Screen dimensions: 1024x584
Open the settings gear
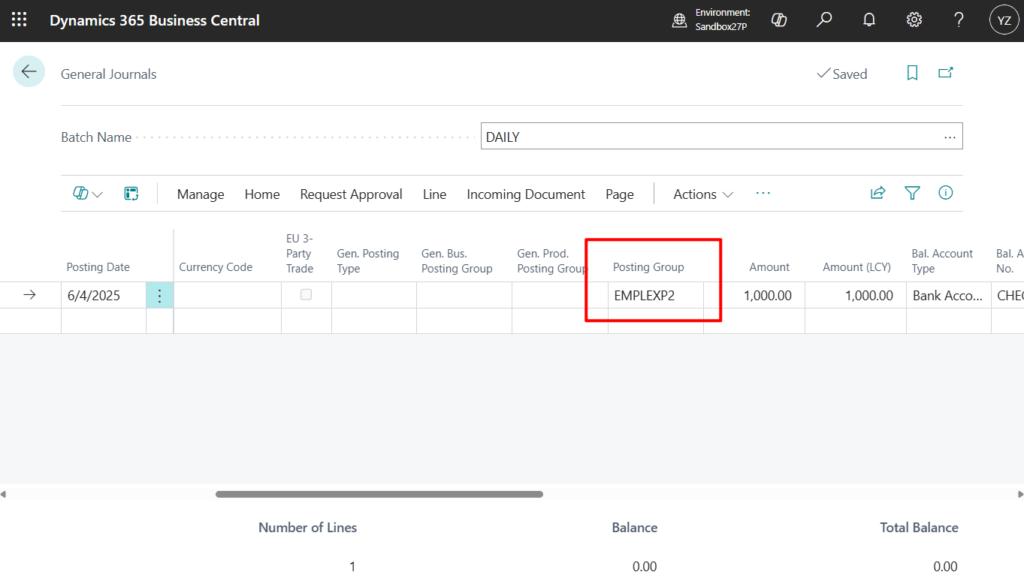pyautogui.click(x=914, y=20)
